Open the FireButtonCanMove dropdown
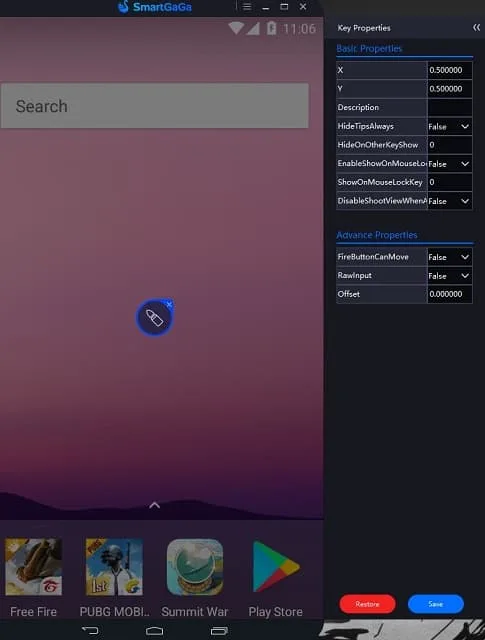 pos(449,257)
